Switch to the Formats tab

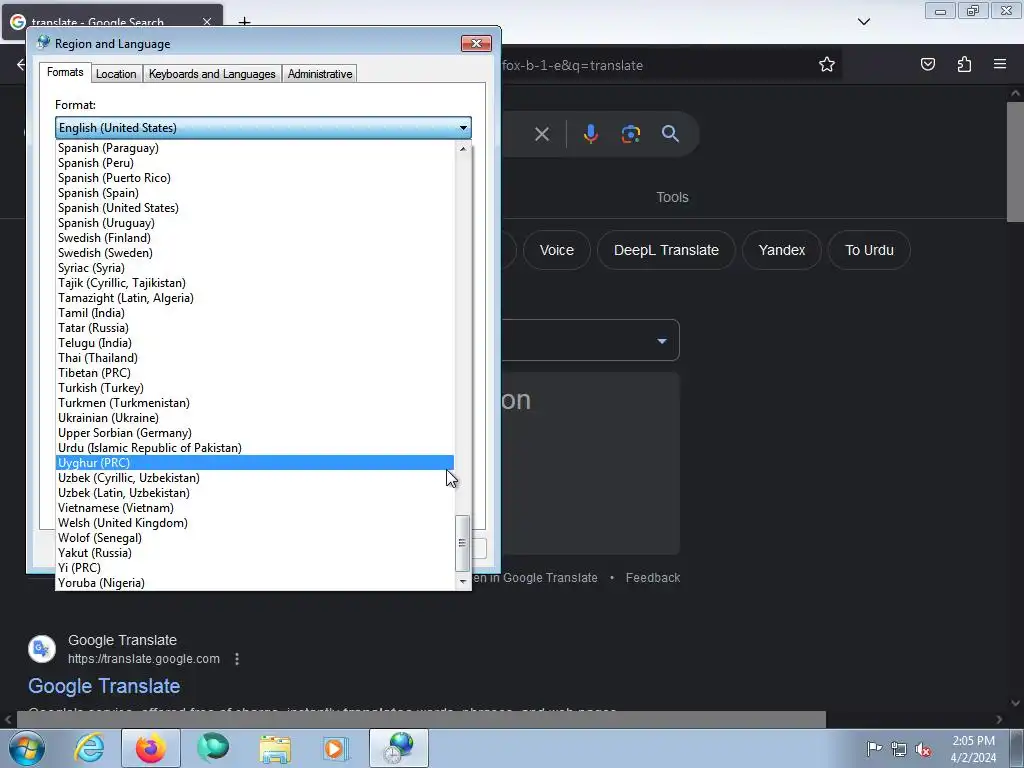pos(65,72)
